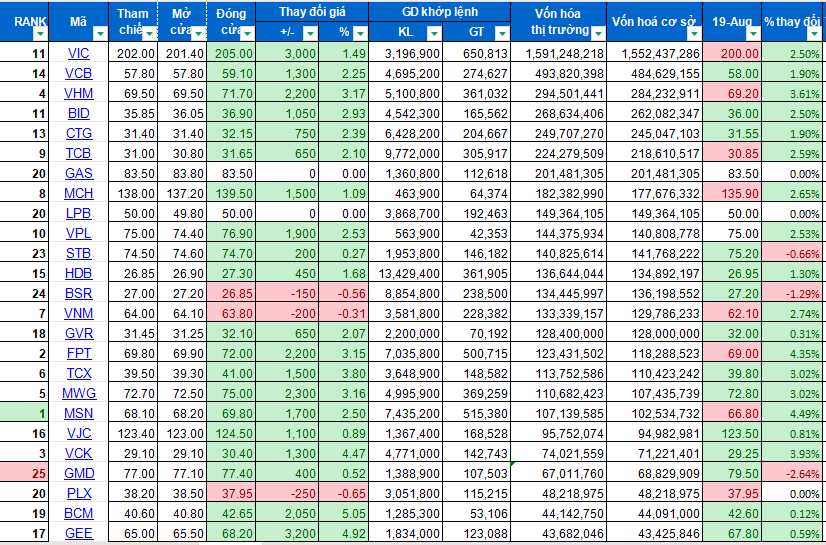Image resolution: width=826 pixels, height=545 pixels.
Task: Open the MCH ticker link
Action: click(78, 194)
